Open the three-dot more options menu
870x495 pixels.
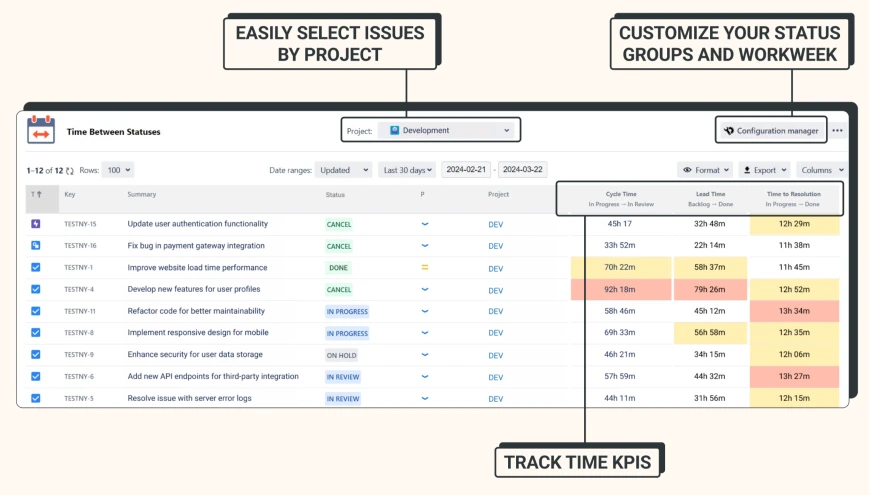837,130
